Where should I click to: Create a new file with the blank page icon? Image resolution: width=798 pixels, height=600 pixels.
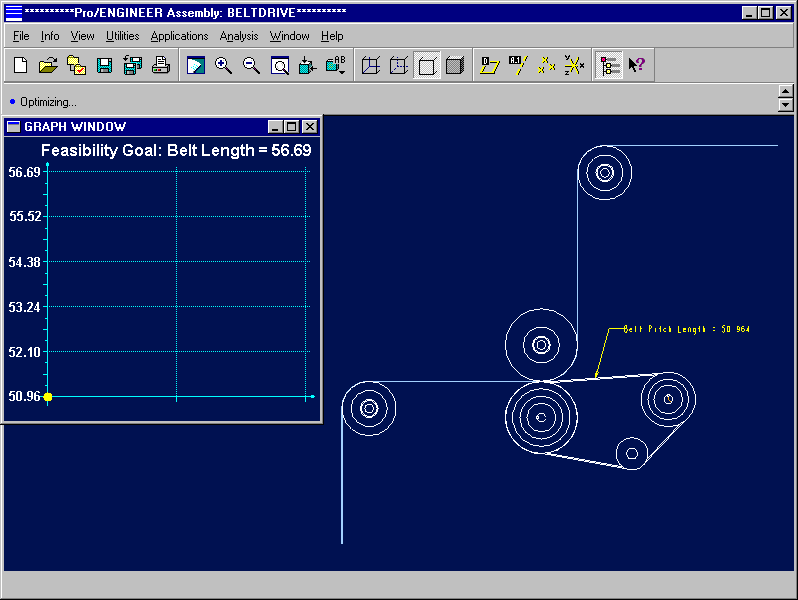pyautogui.click(x=21, y=66)
